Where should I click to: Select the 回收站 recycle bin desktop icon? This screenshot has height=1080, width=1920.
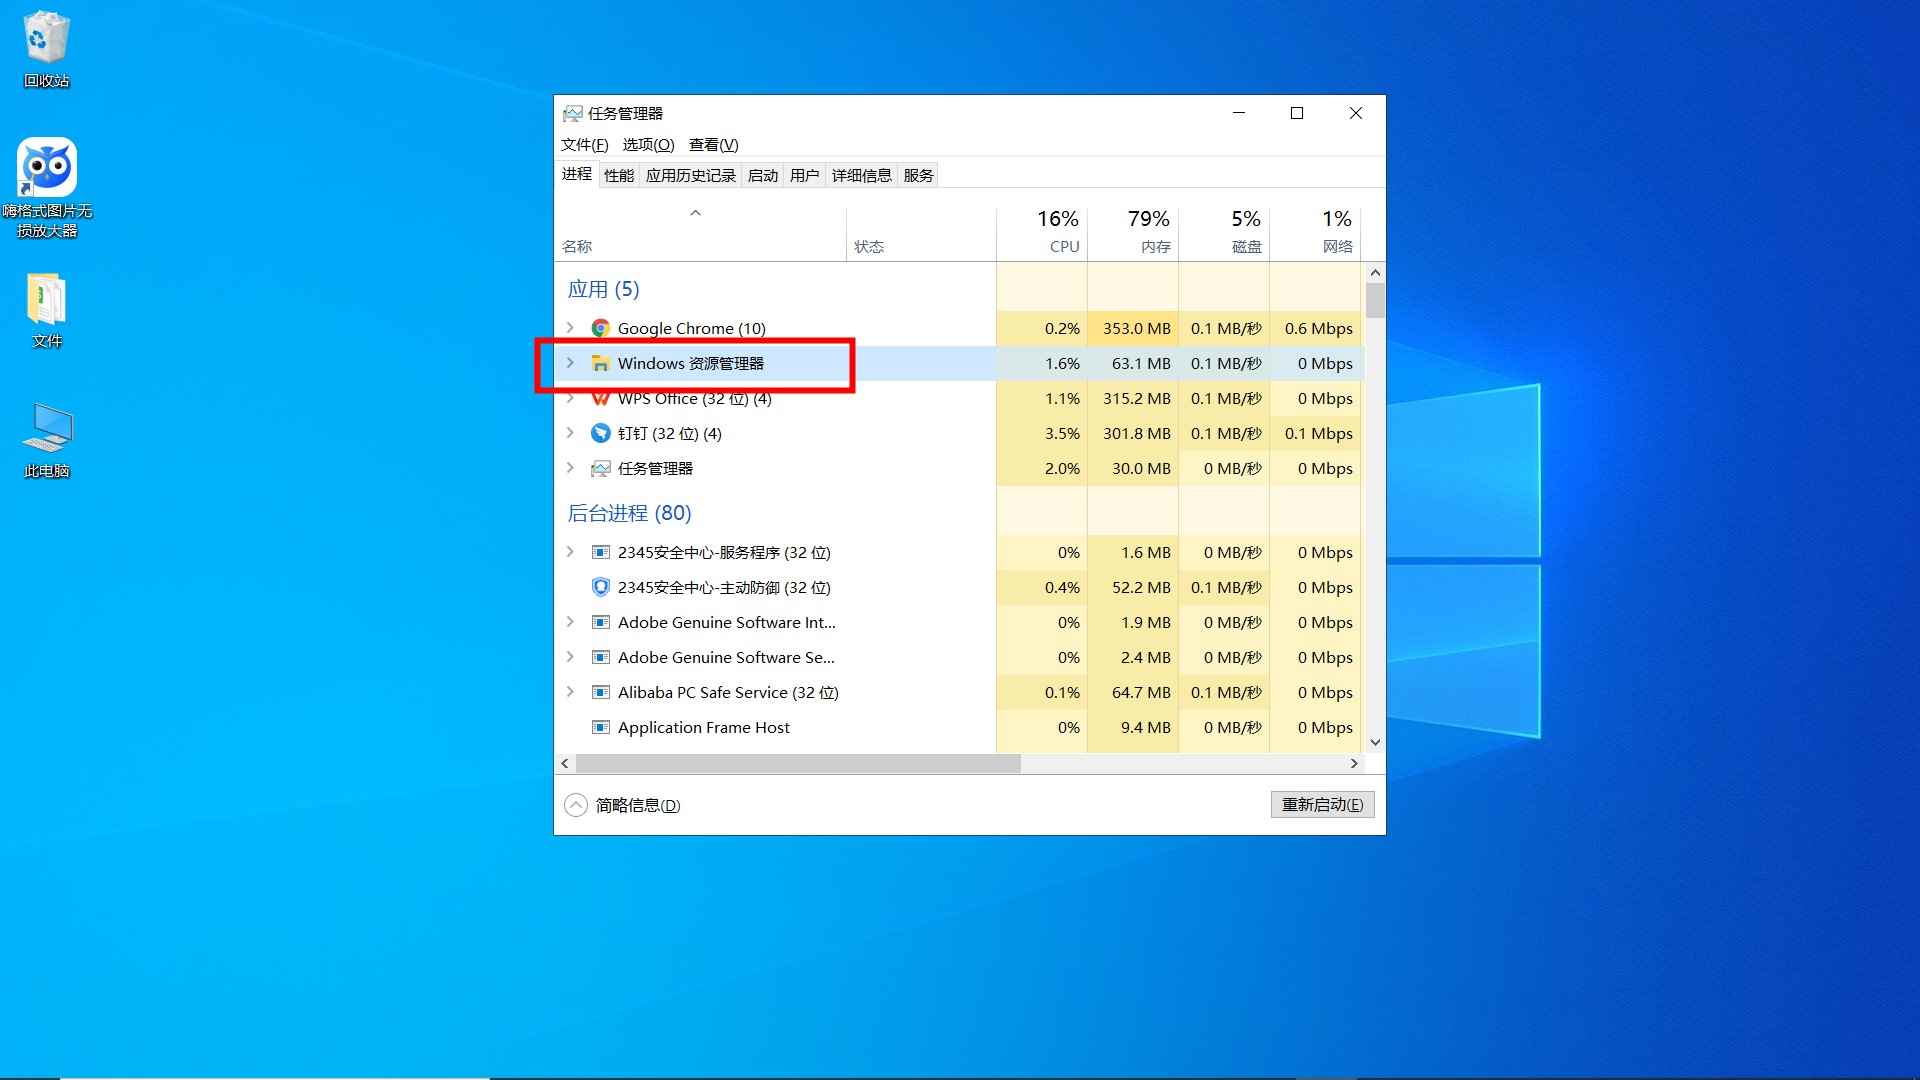pos(46,38)
